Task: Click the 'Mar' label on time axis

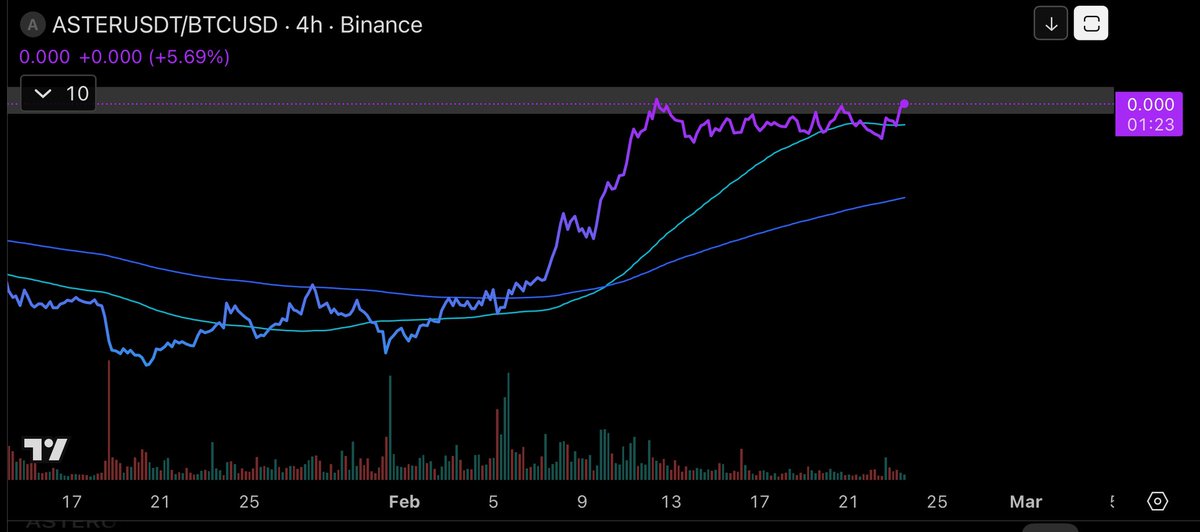Action: pos(1025,501)
